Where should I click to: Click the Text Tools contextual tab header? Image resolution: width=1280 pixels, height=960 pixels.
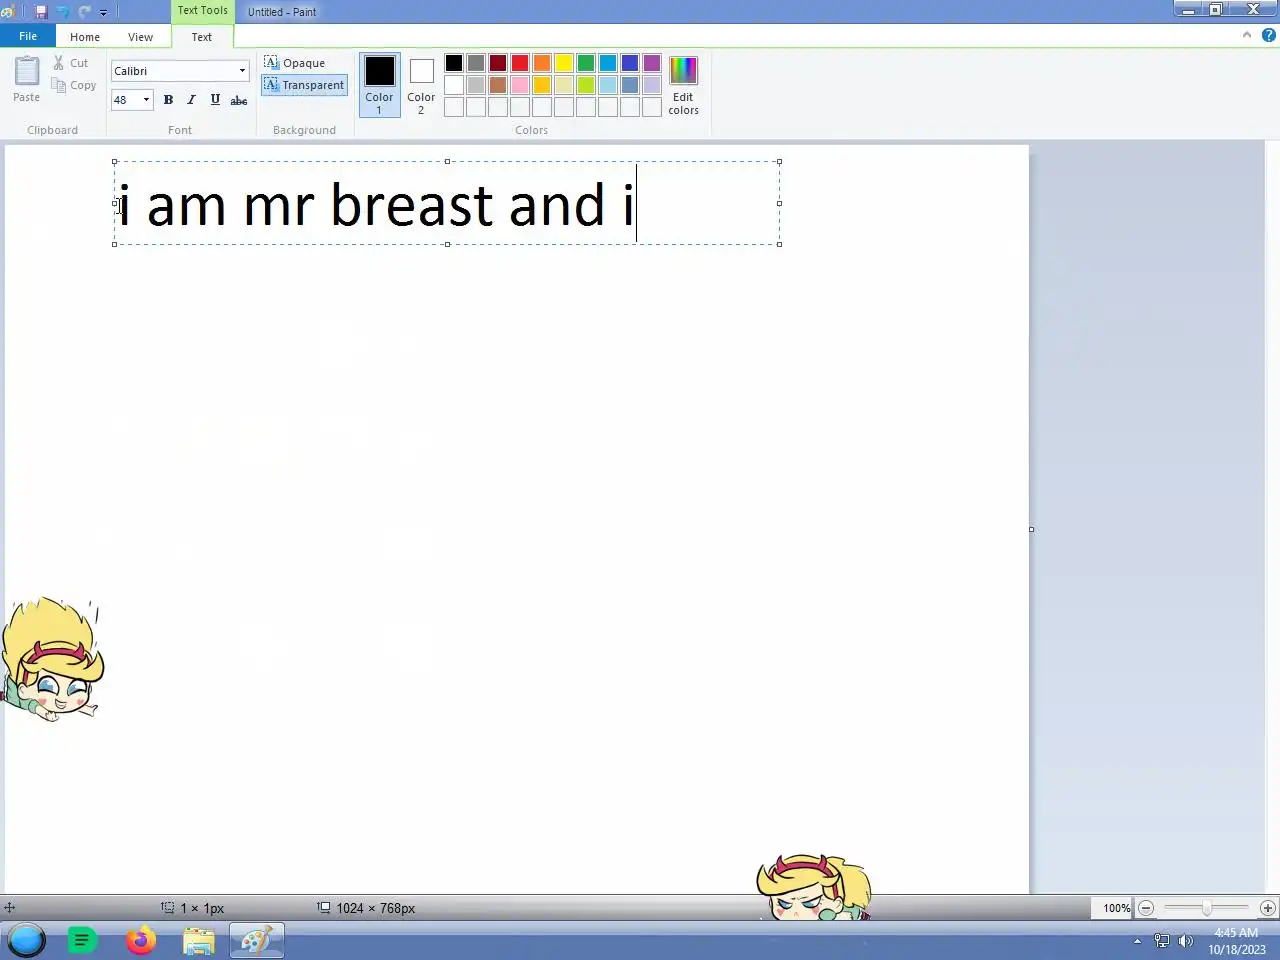tap(203, 11)
